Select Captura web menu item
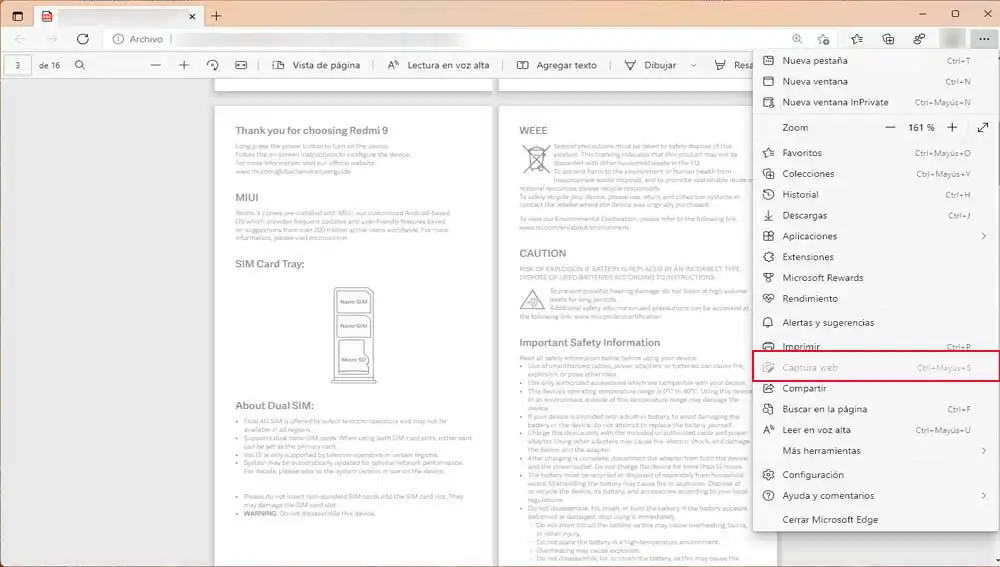The image size is (1000, 567). coord(876,367)
